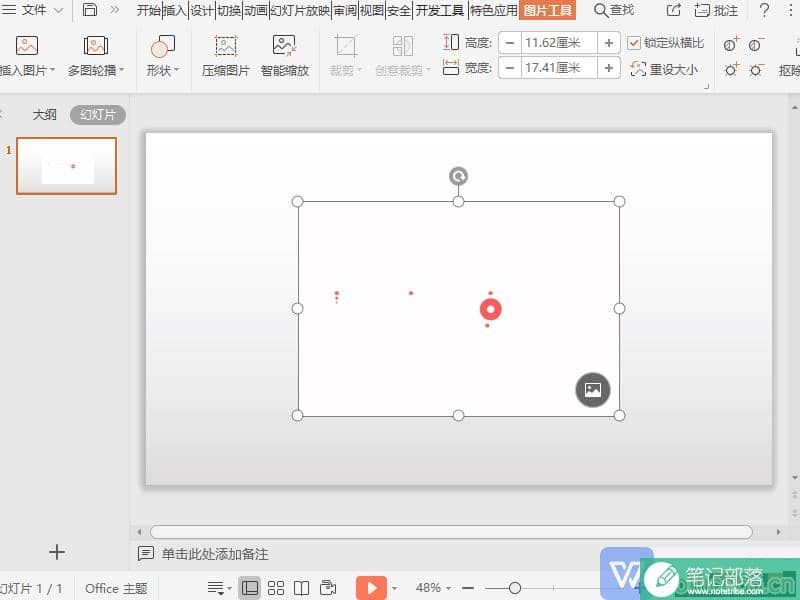Toggle the 锁定纵横比 checkbox
Screen dimensions: 800x600
click(634, 43)
